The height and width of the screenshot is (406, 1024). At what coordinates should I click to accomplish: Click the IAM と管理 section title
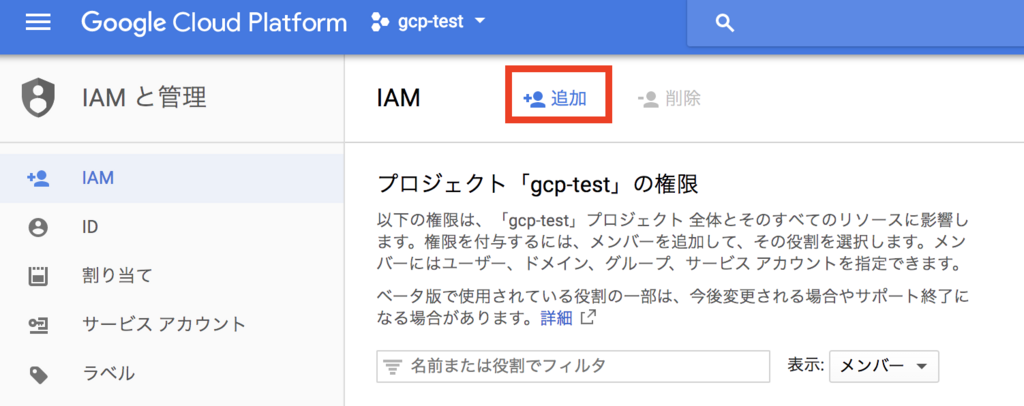coord(144,98)
